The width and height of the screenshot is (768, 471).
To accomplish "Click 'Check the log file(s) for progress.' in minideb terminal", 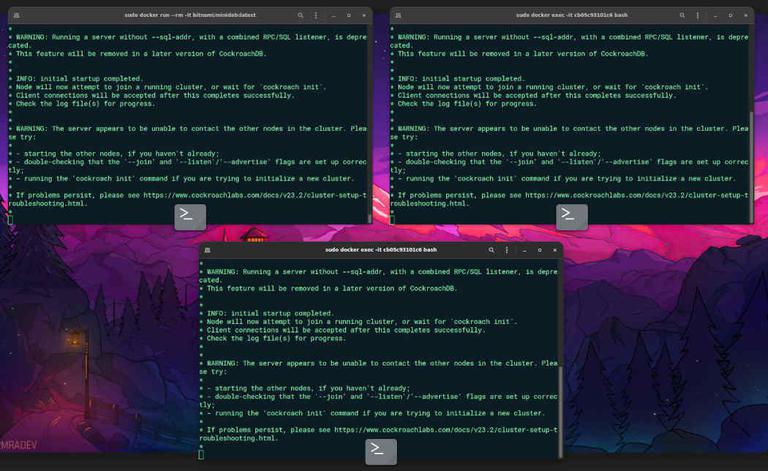I will click(85, 104).
